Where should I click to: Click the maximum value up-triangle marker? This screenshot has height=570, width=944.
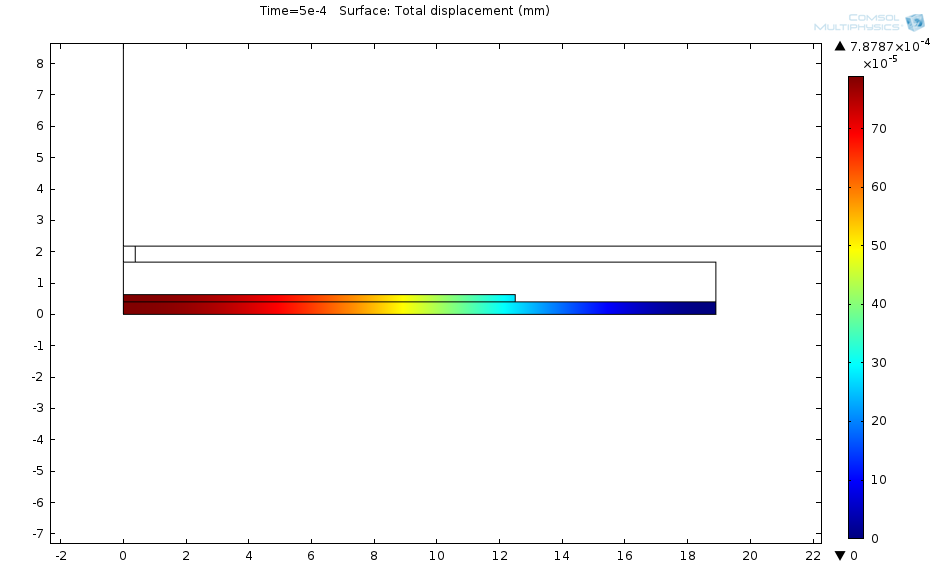[x=839, y=46]
